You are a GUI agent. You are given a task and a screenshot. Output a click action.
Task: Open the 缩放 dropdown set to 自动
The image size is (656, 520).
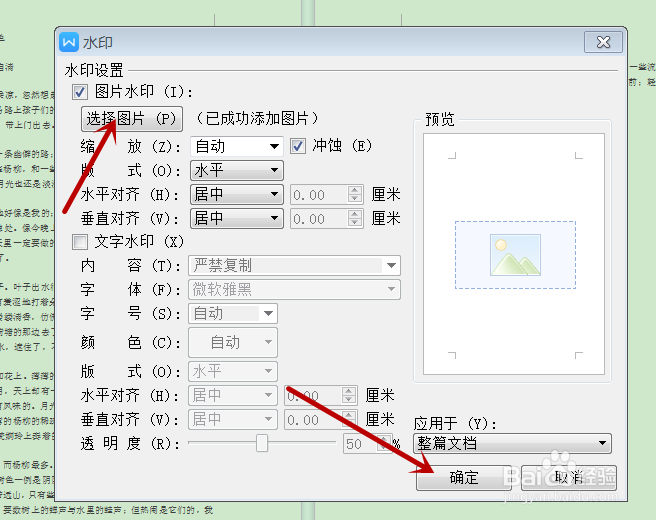pos(237,146)
